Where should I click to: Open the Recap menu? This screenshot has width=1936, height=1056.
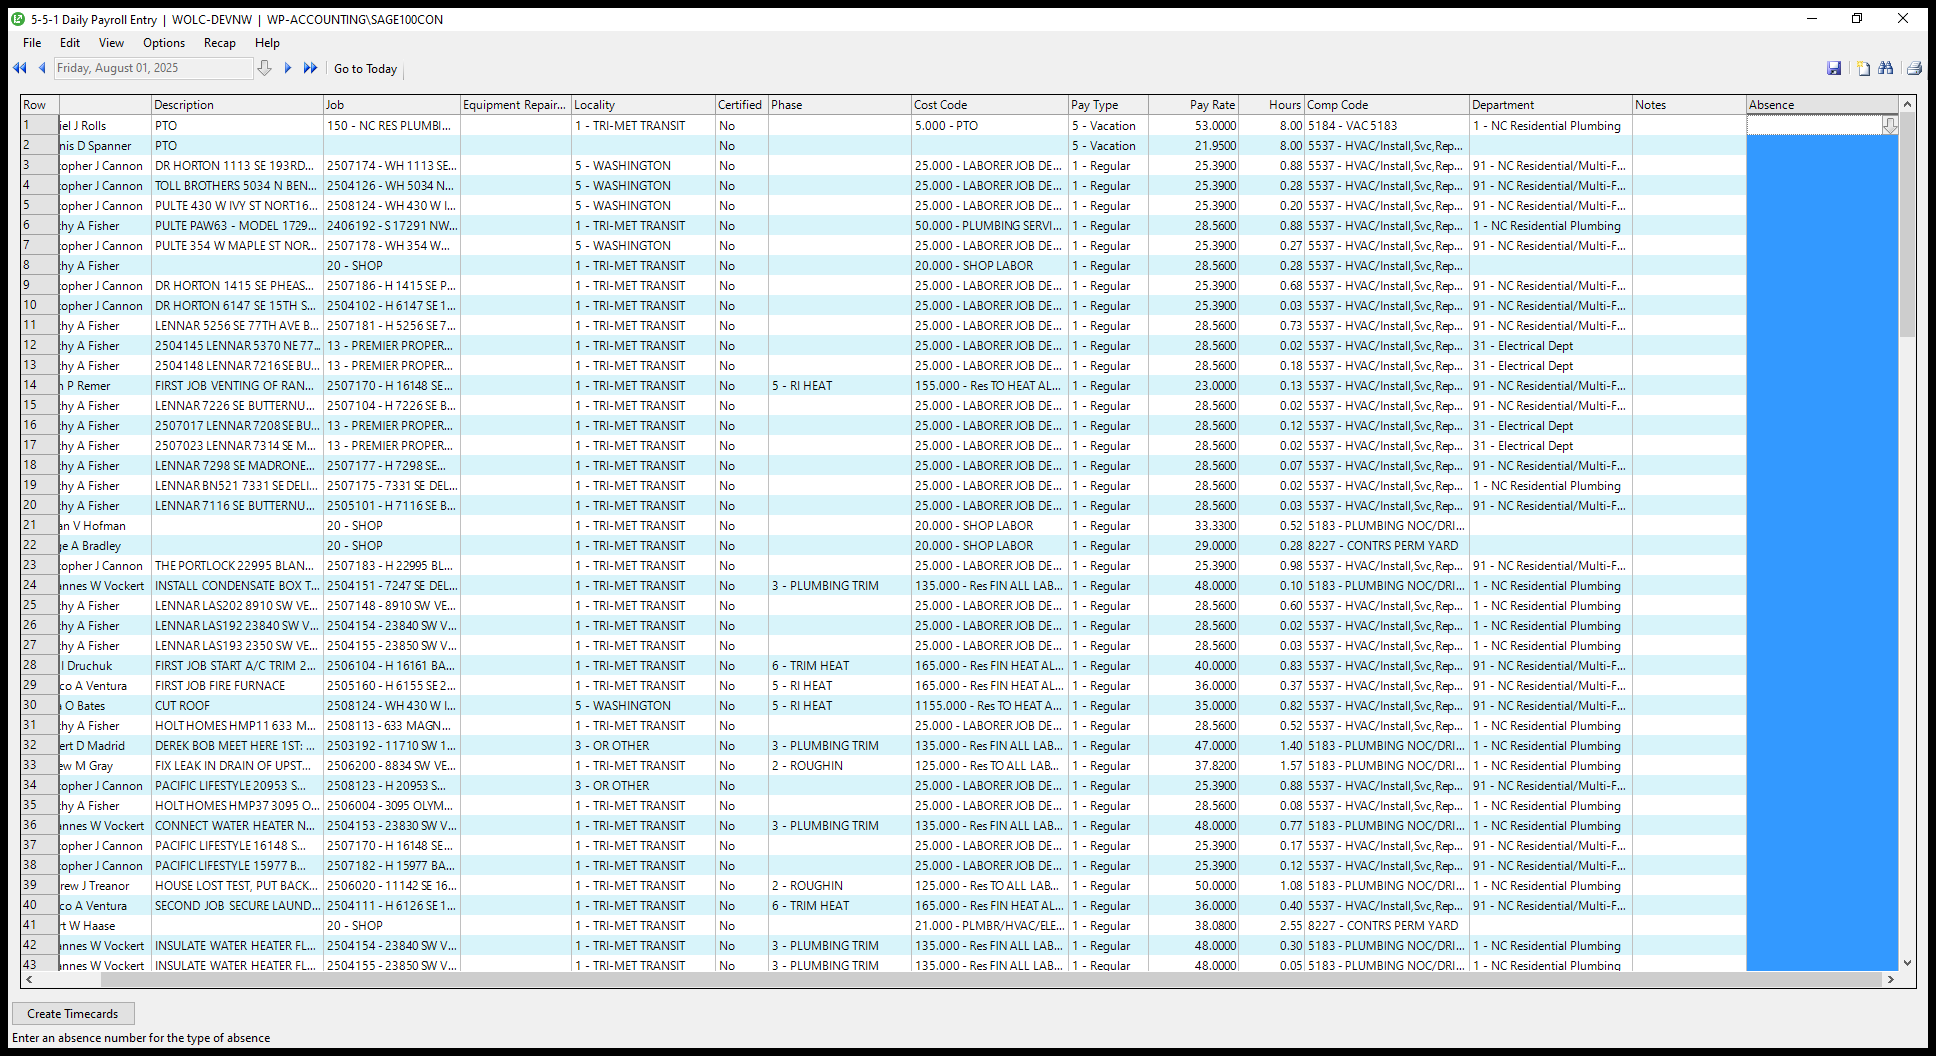pos(219,43)
